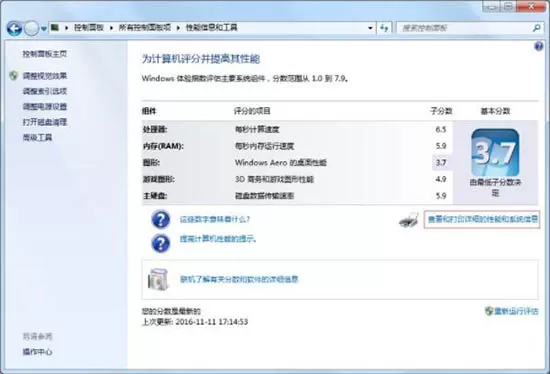Click question icon beside 这些数字意味着什么

161,220
